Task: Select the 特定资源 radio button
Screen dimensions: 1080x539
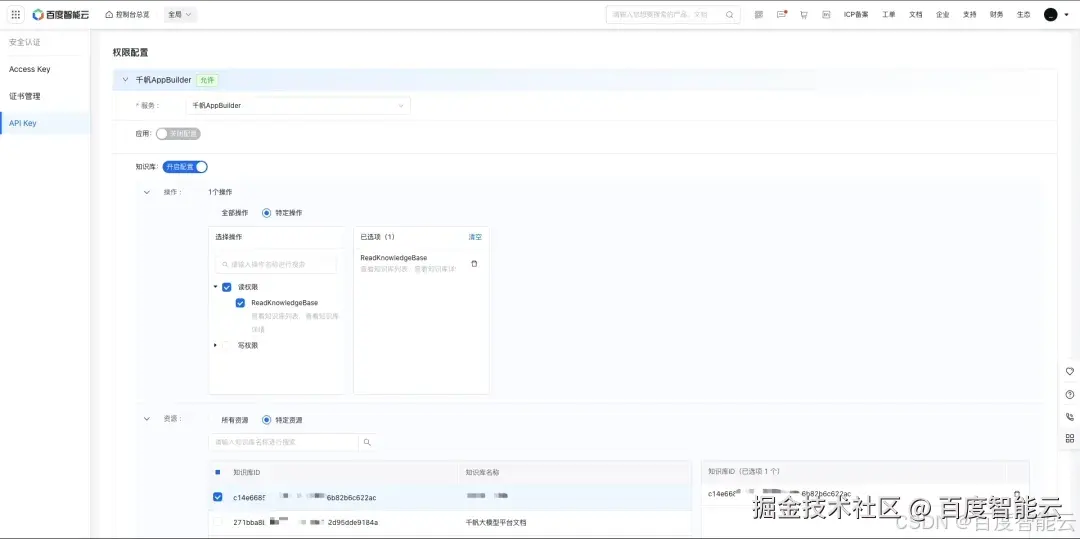Action: click(267, 420)
